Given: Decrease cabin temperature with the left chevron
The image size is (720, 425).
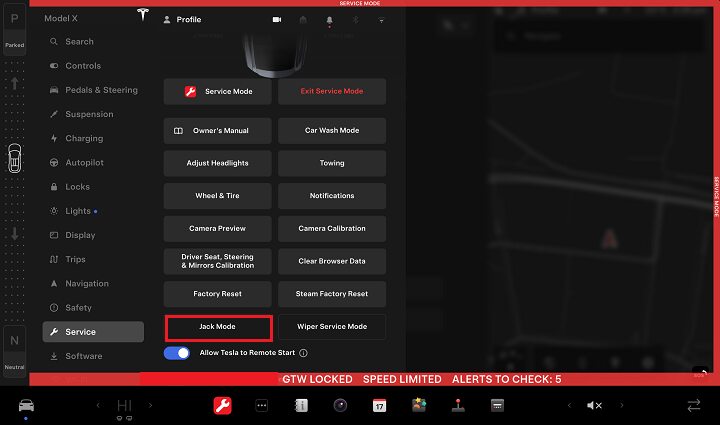Looking at the screenshot, I should point(98,405).
